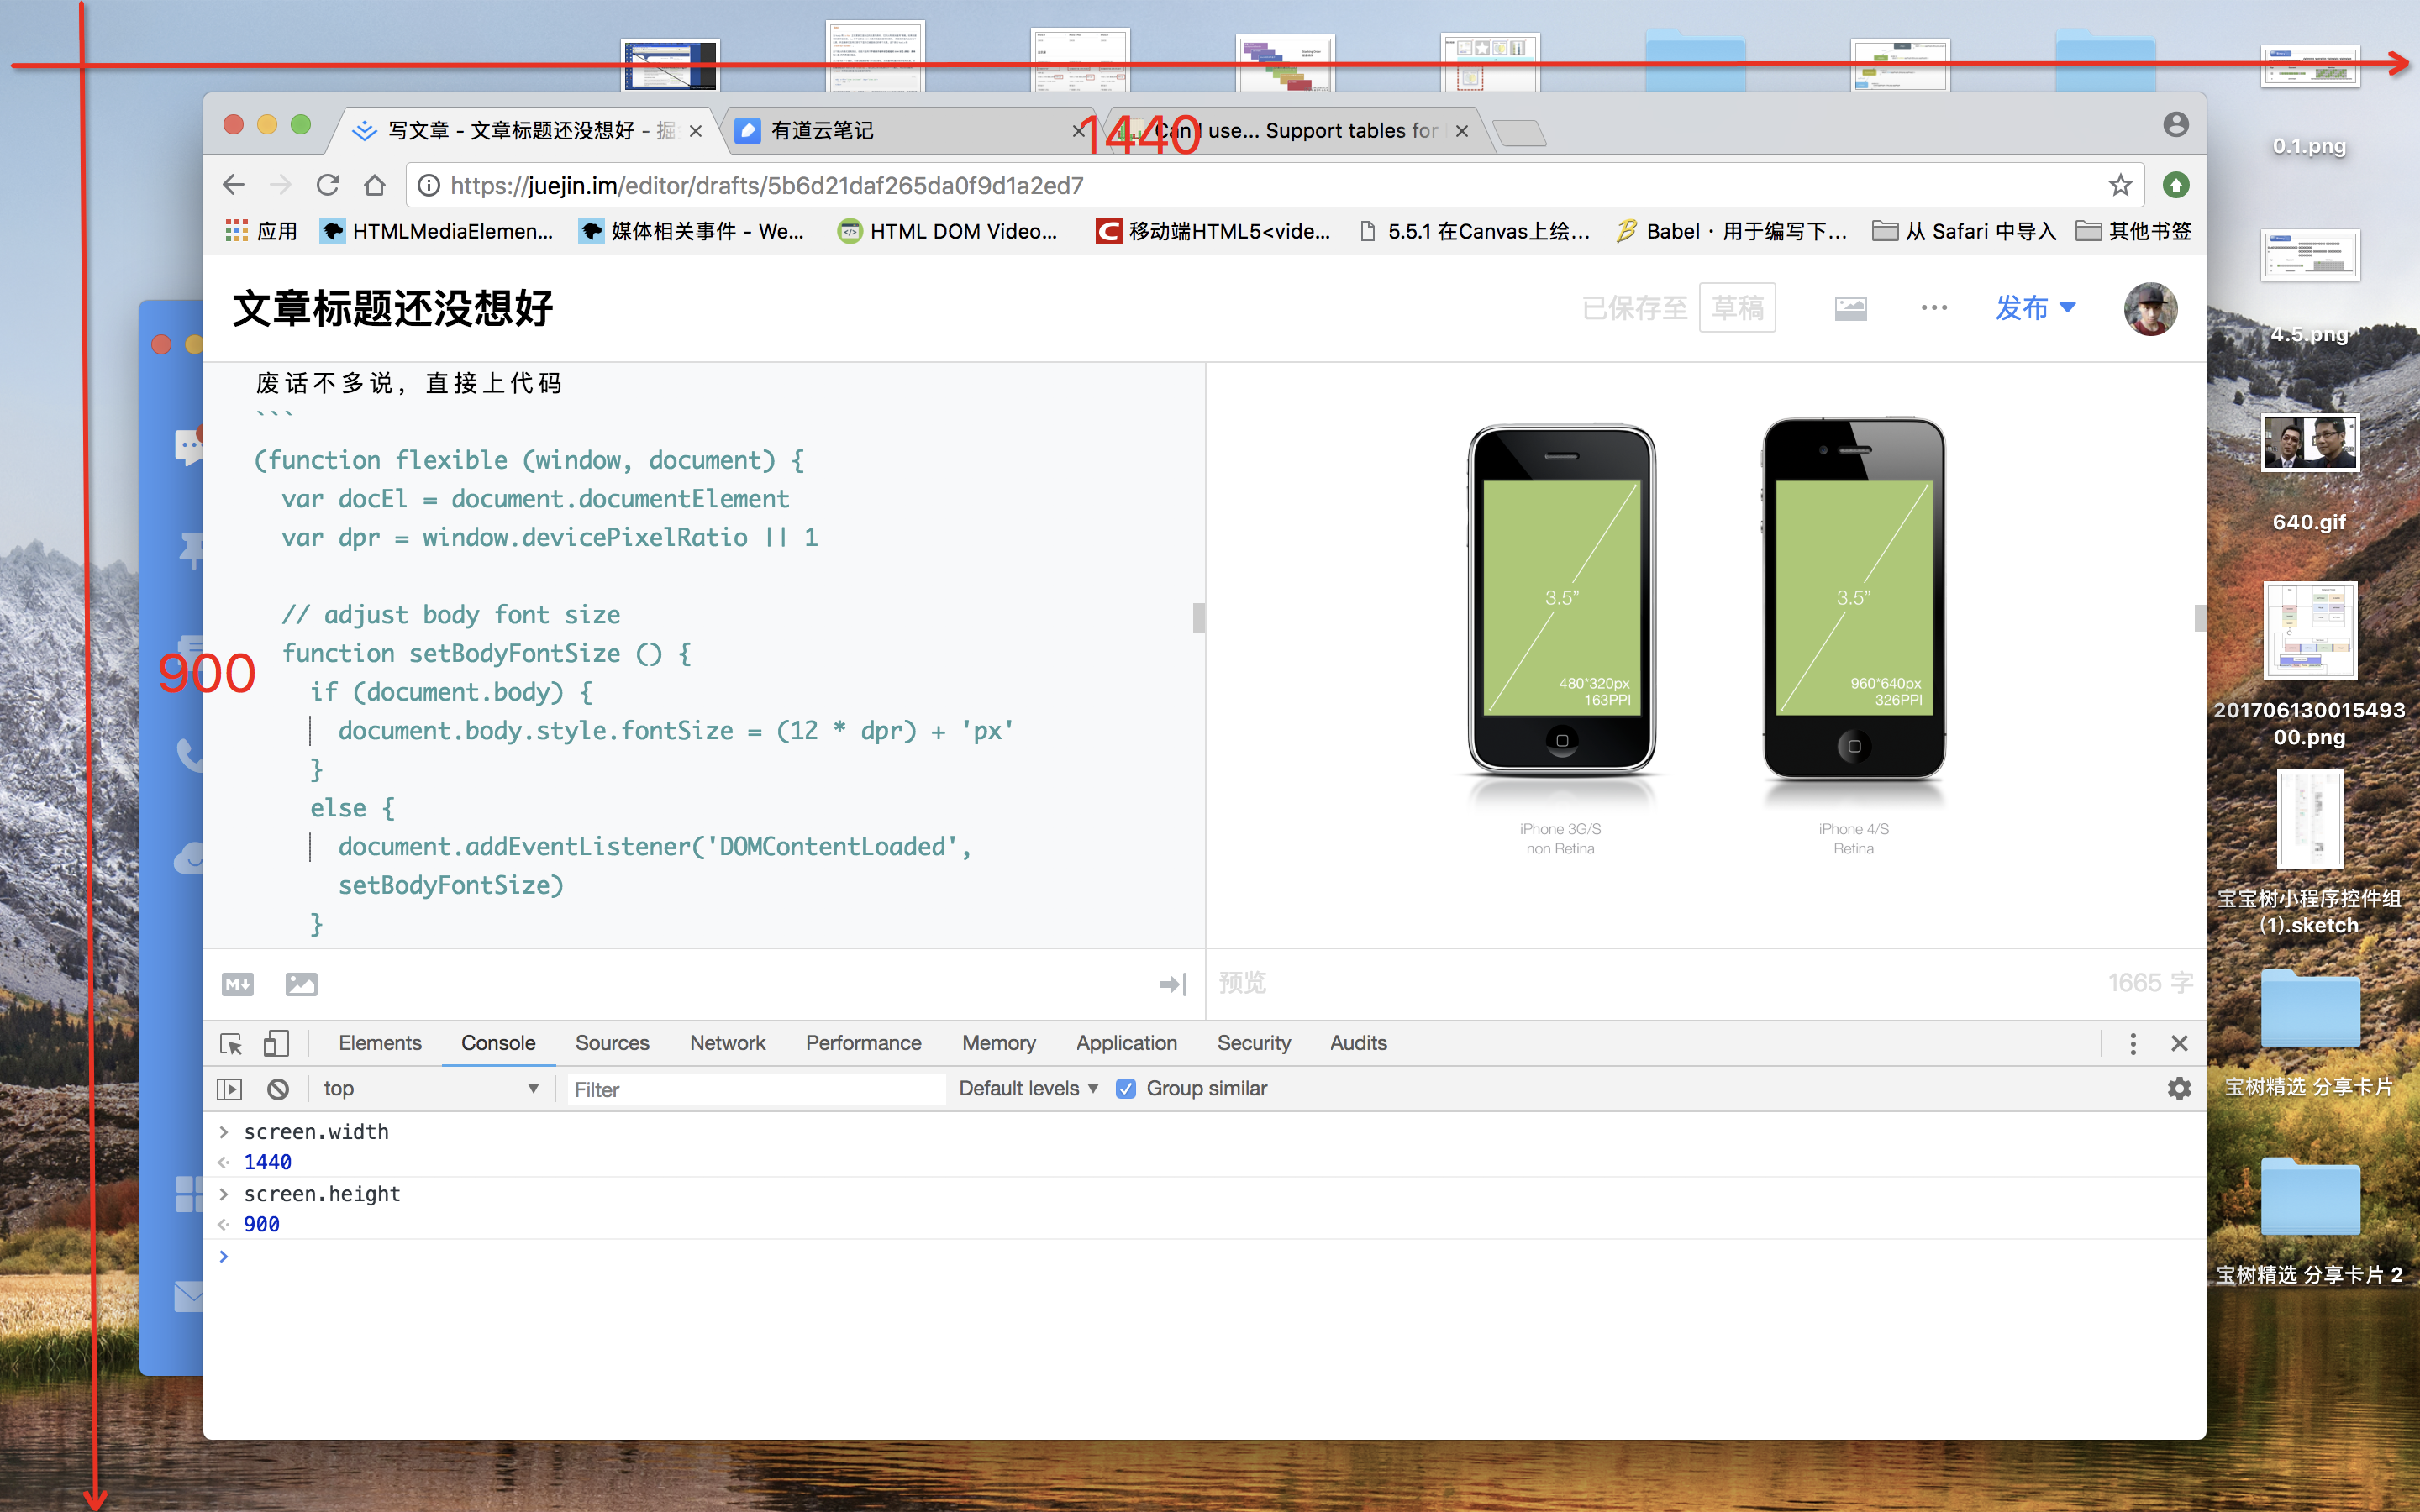The height and width of the screenshot is (1512, 2420).
Task: Activate the DevTools inspect element tool
Action: pos(231,1043)
